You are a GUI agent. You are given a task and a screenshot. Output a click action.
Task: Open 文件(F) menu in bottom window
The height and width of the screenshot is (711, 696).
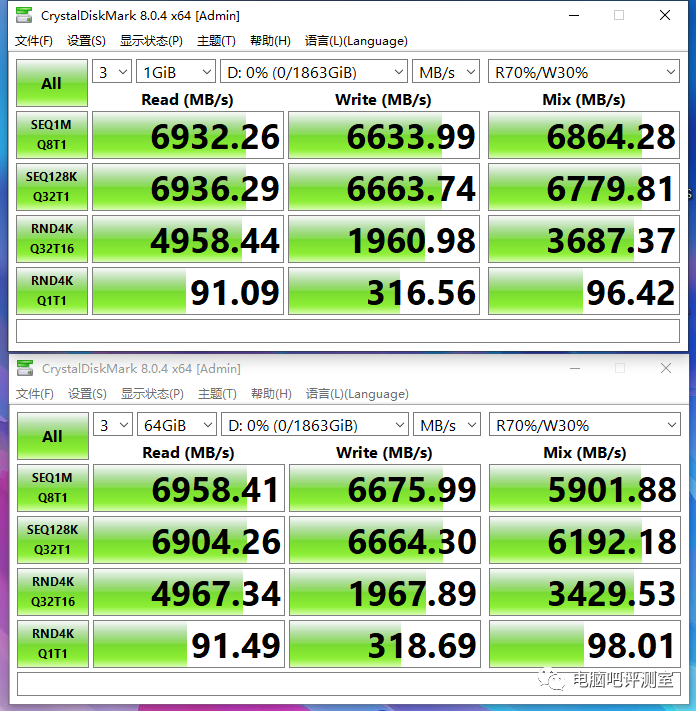34,394
